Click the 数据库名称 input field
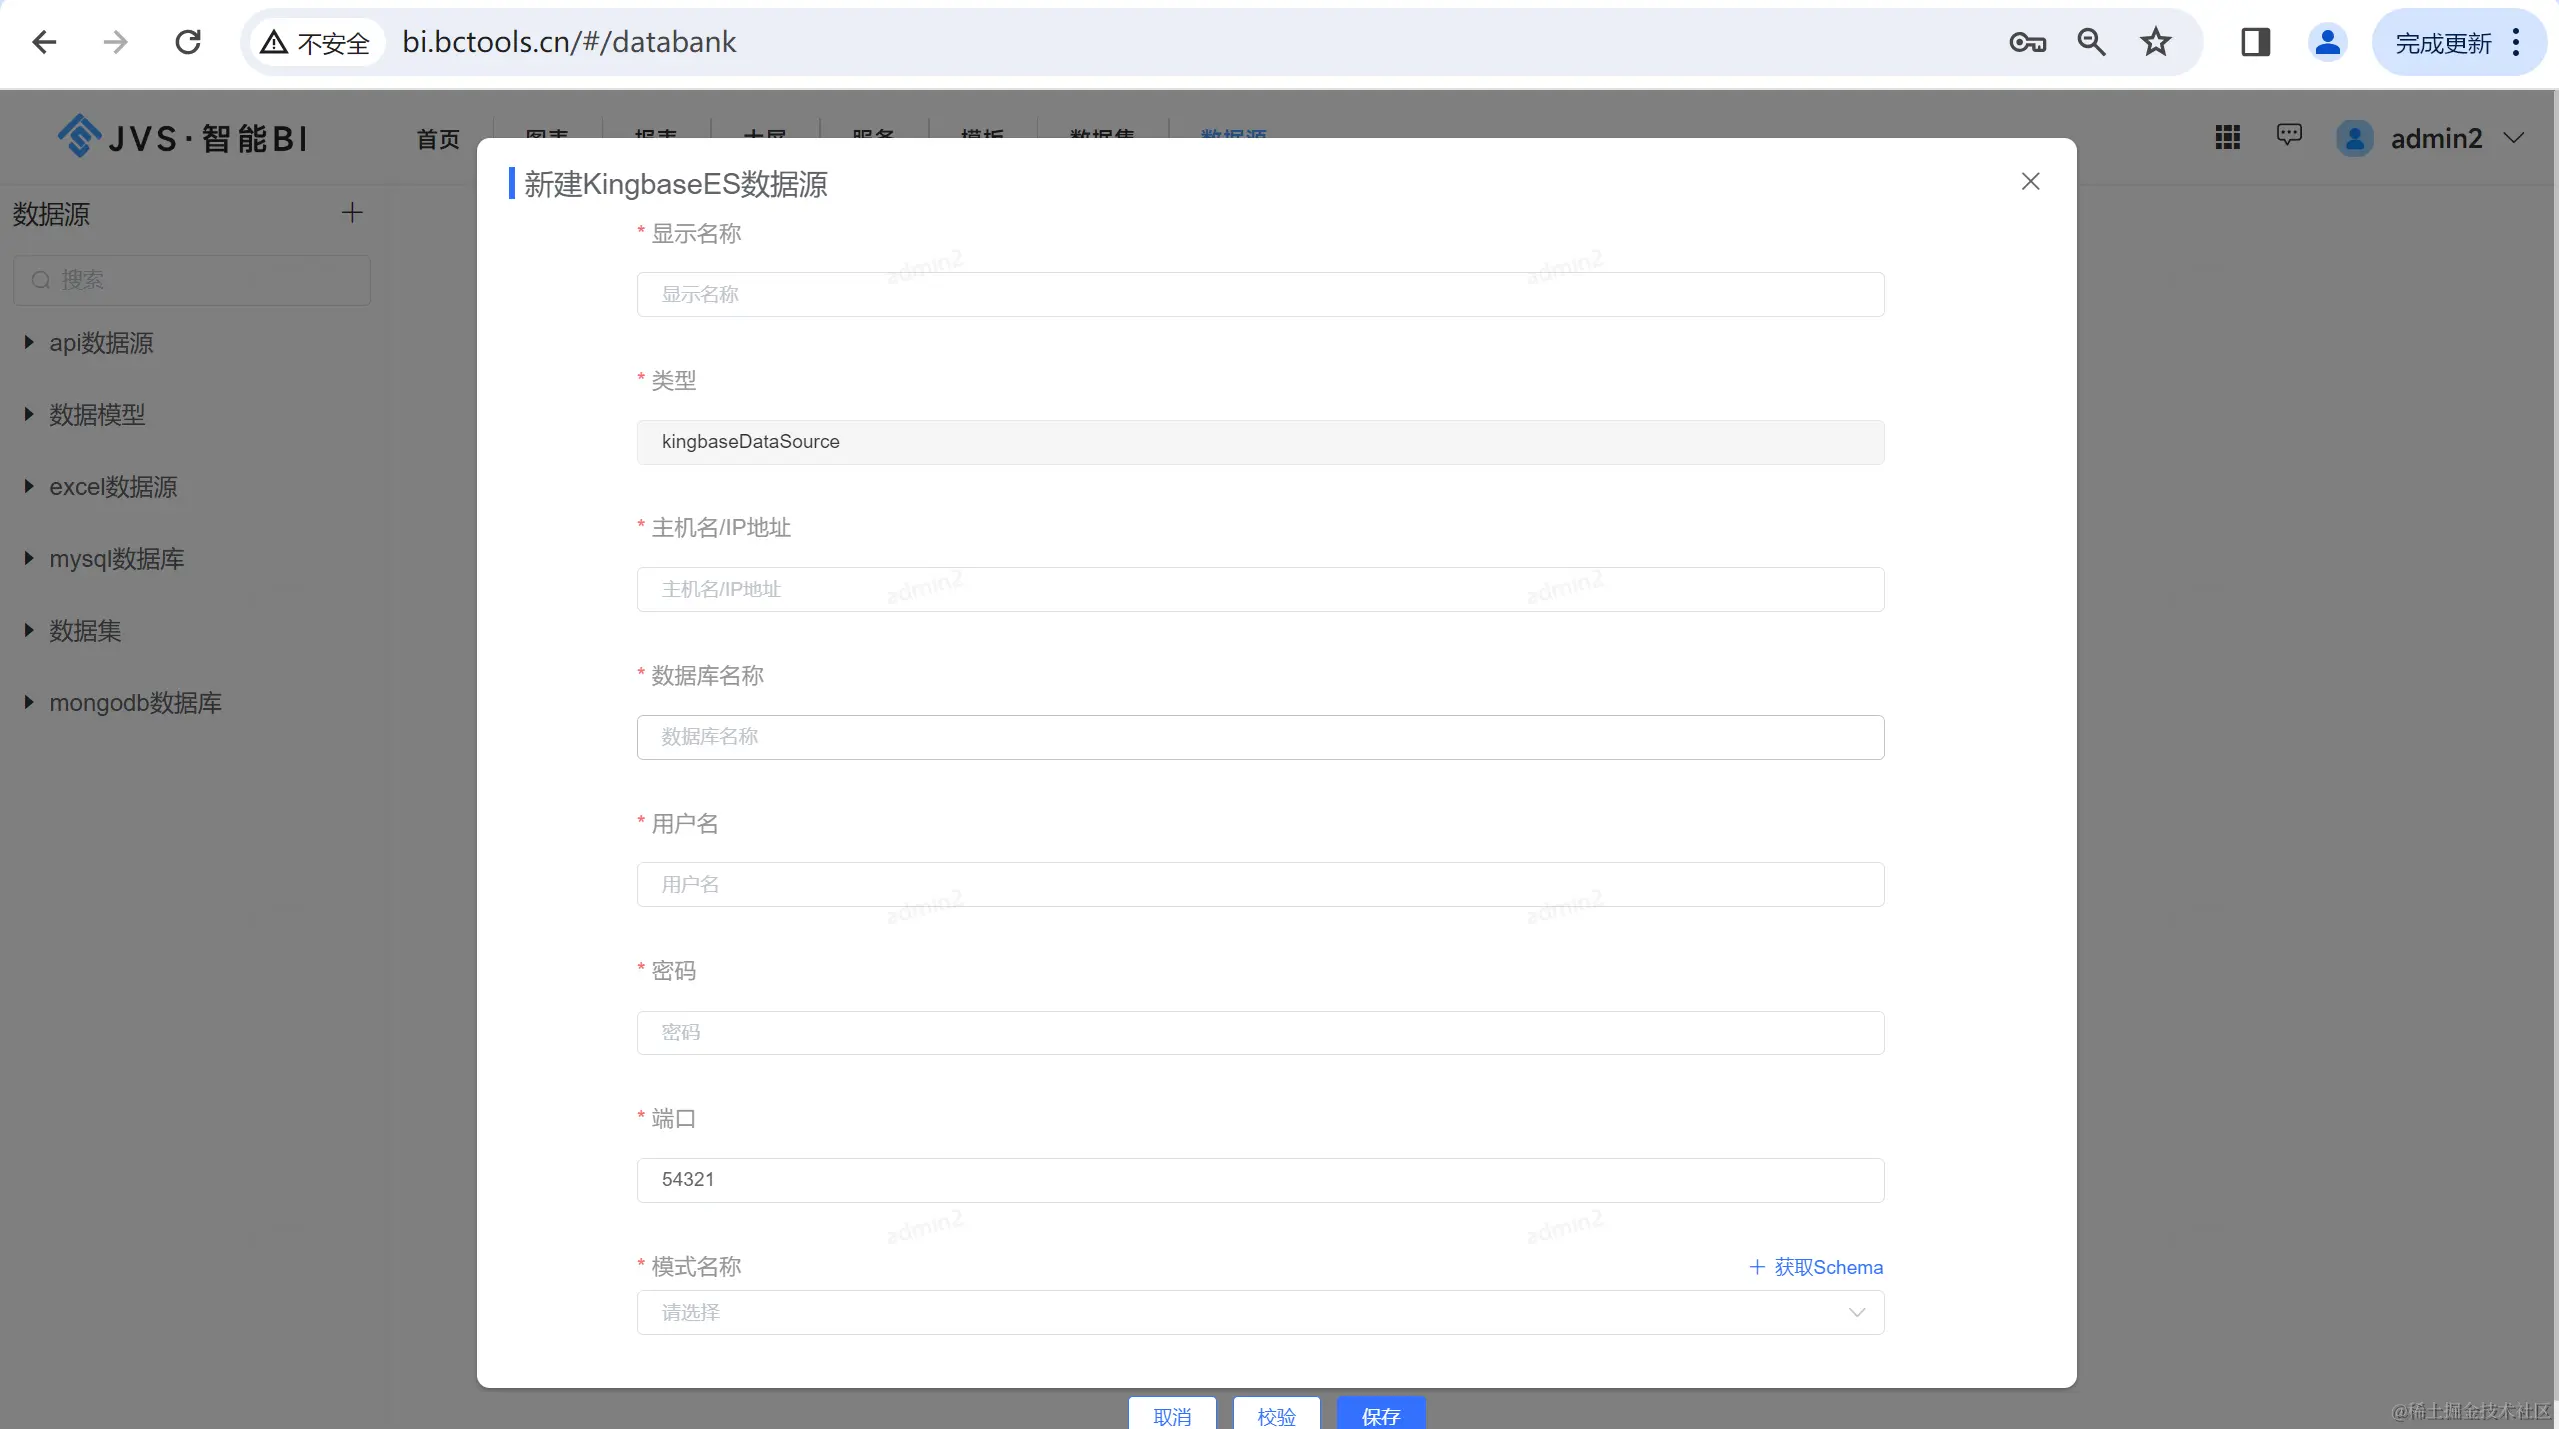 pyautogui.click(x=1260, y=737)
